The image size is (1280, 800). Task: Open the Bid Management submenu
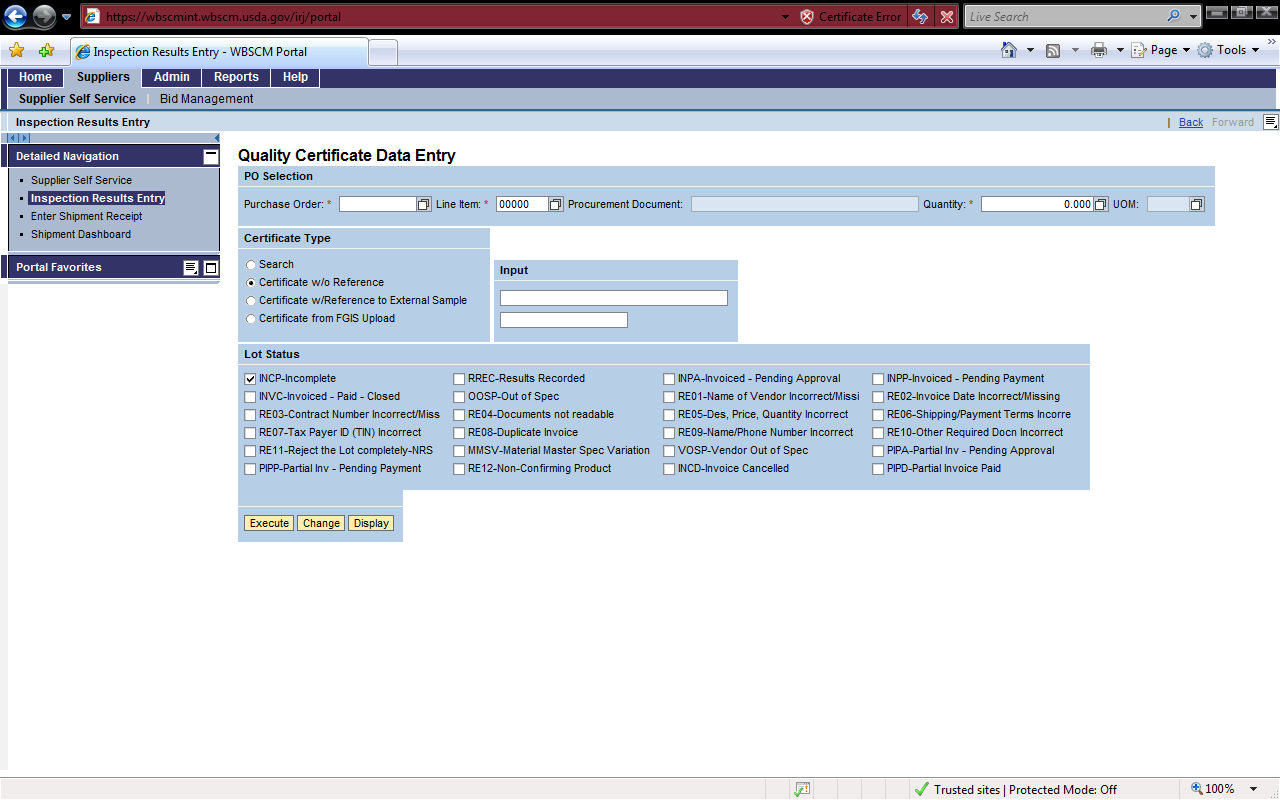(x=206, y=99)
